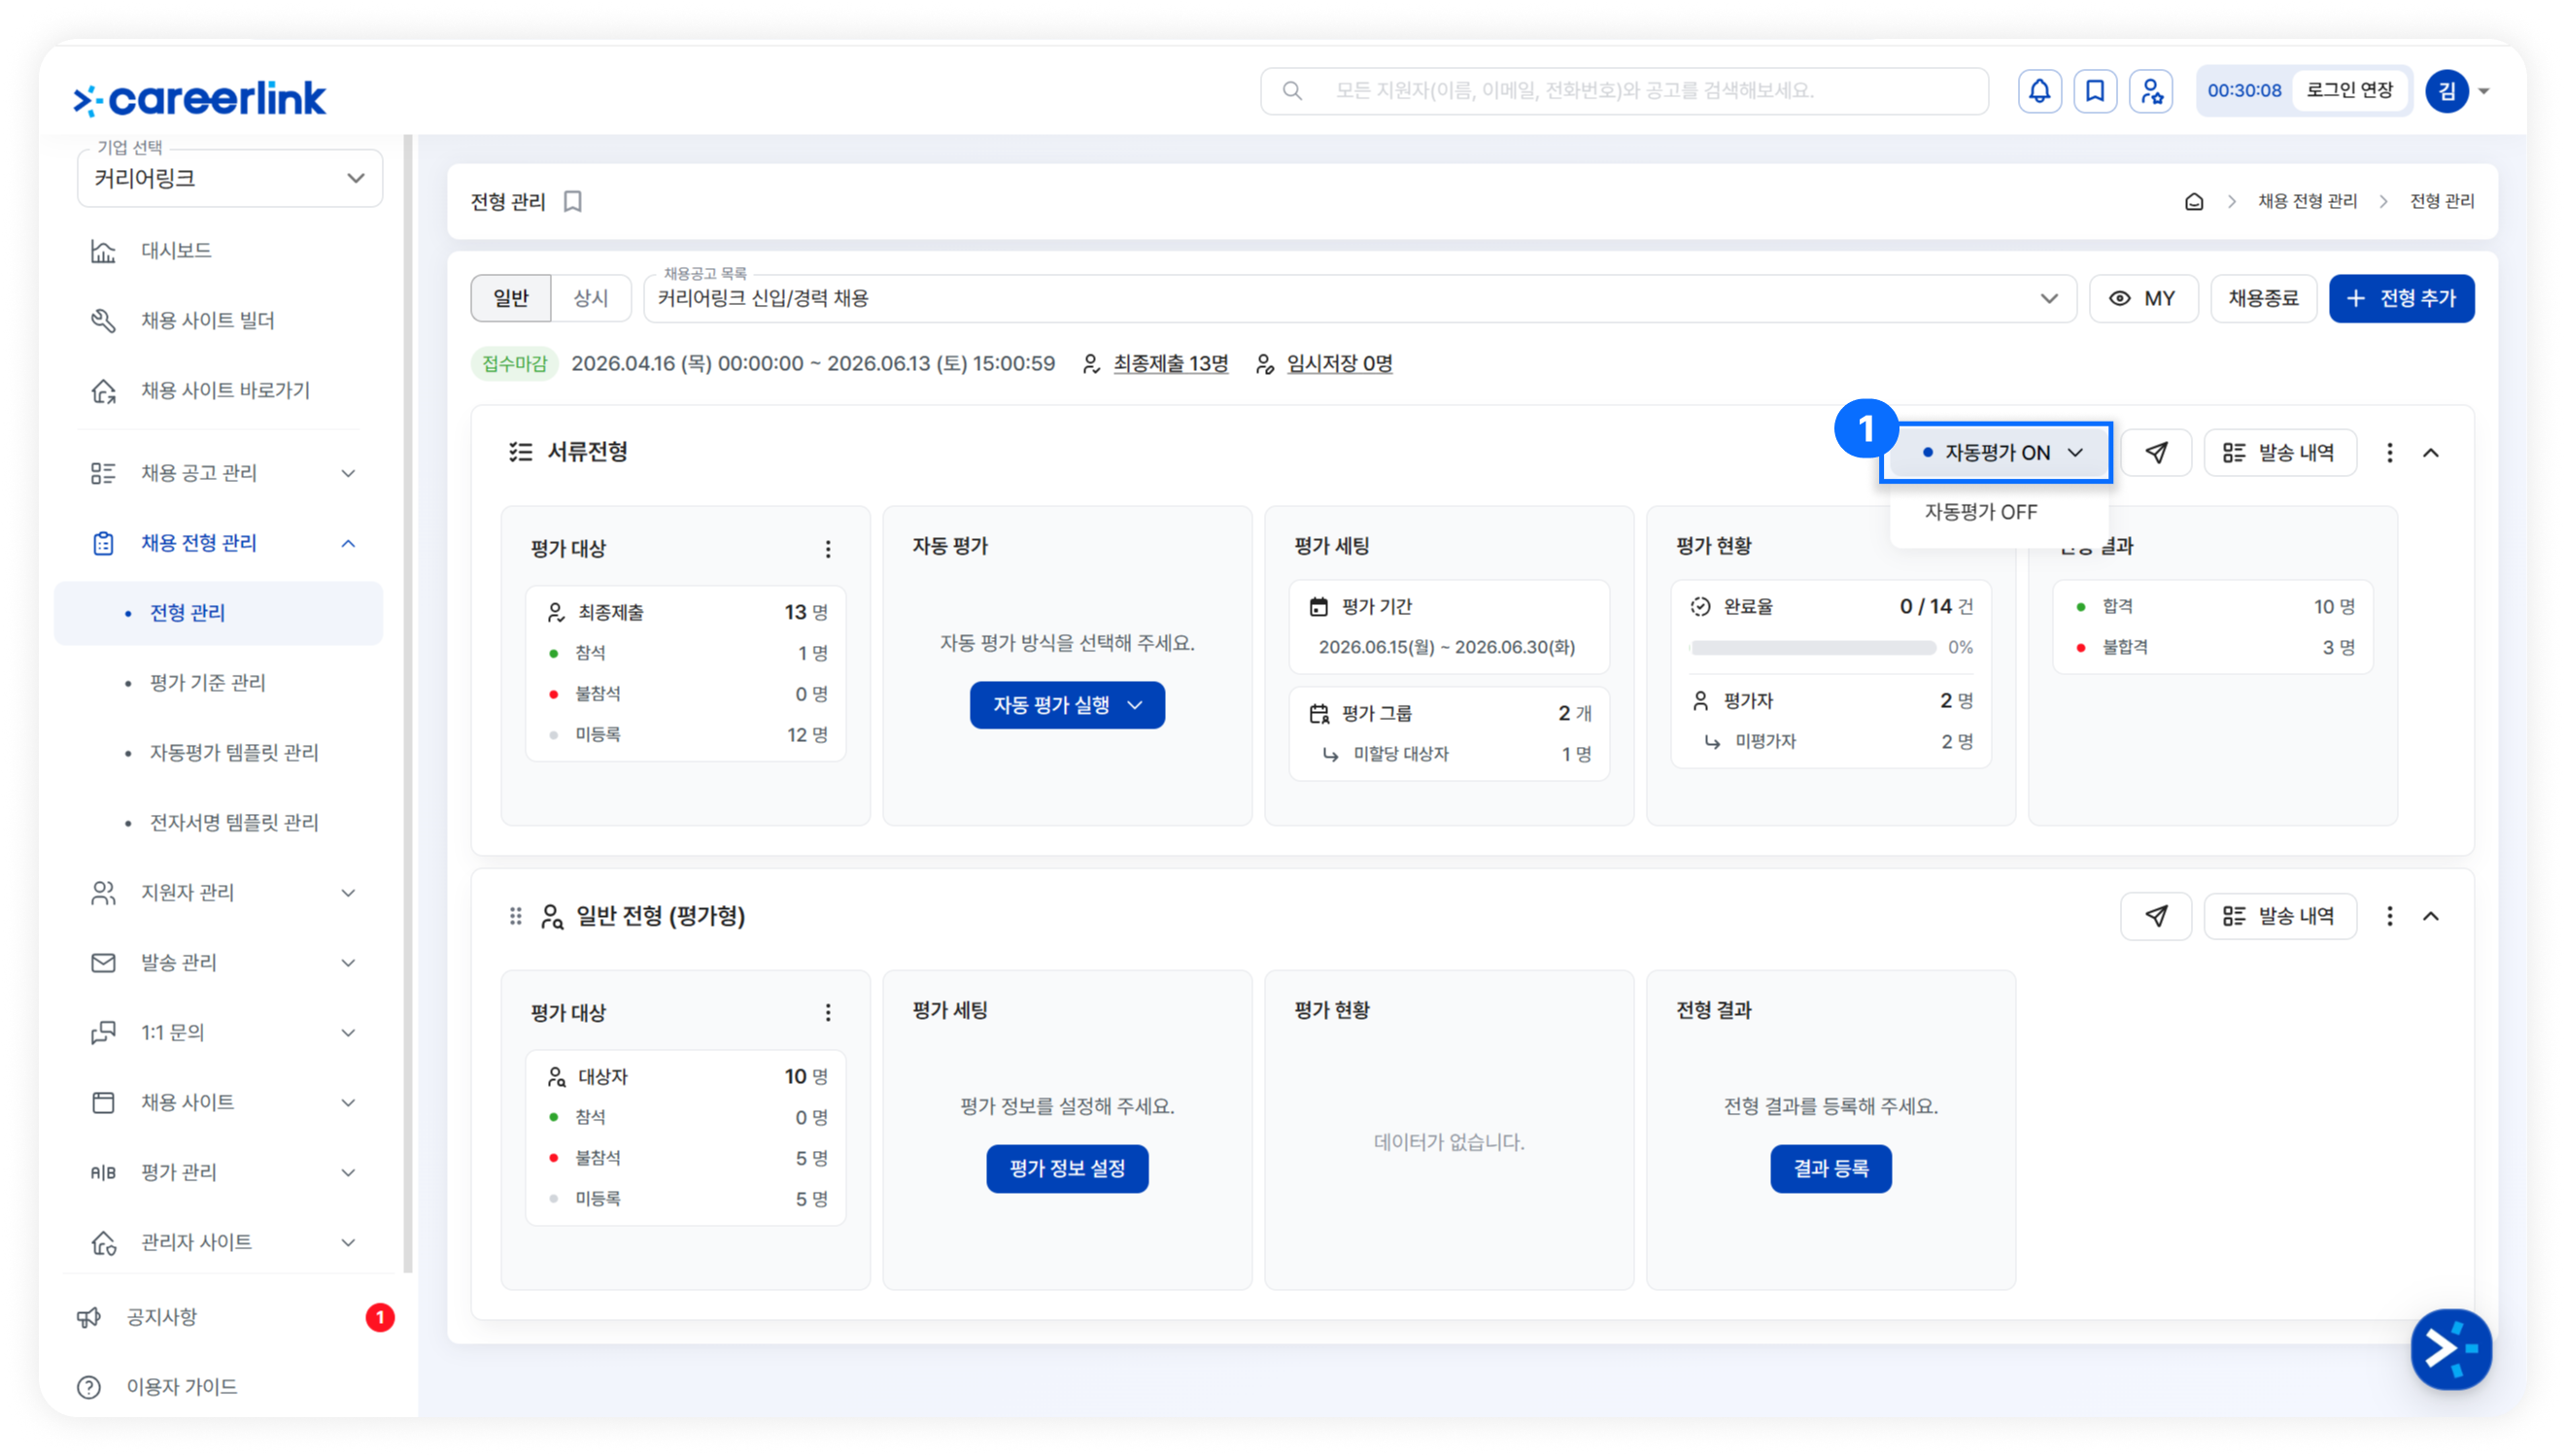Click the 결과 등록 button
Screen dimensions: 2566x1456
pyautogui.click(x=1830, y=1168)
